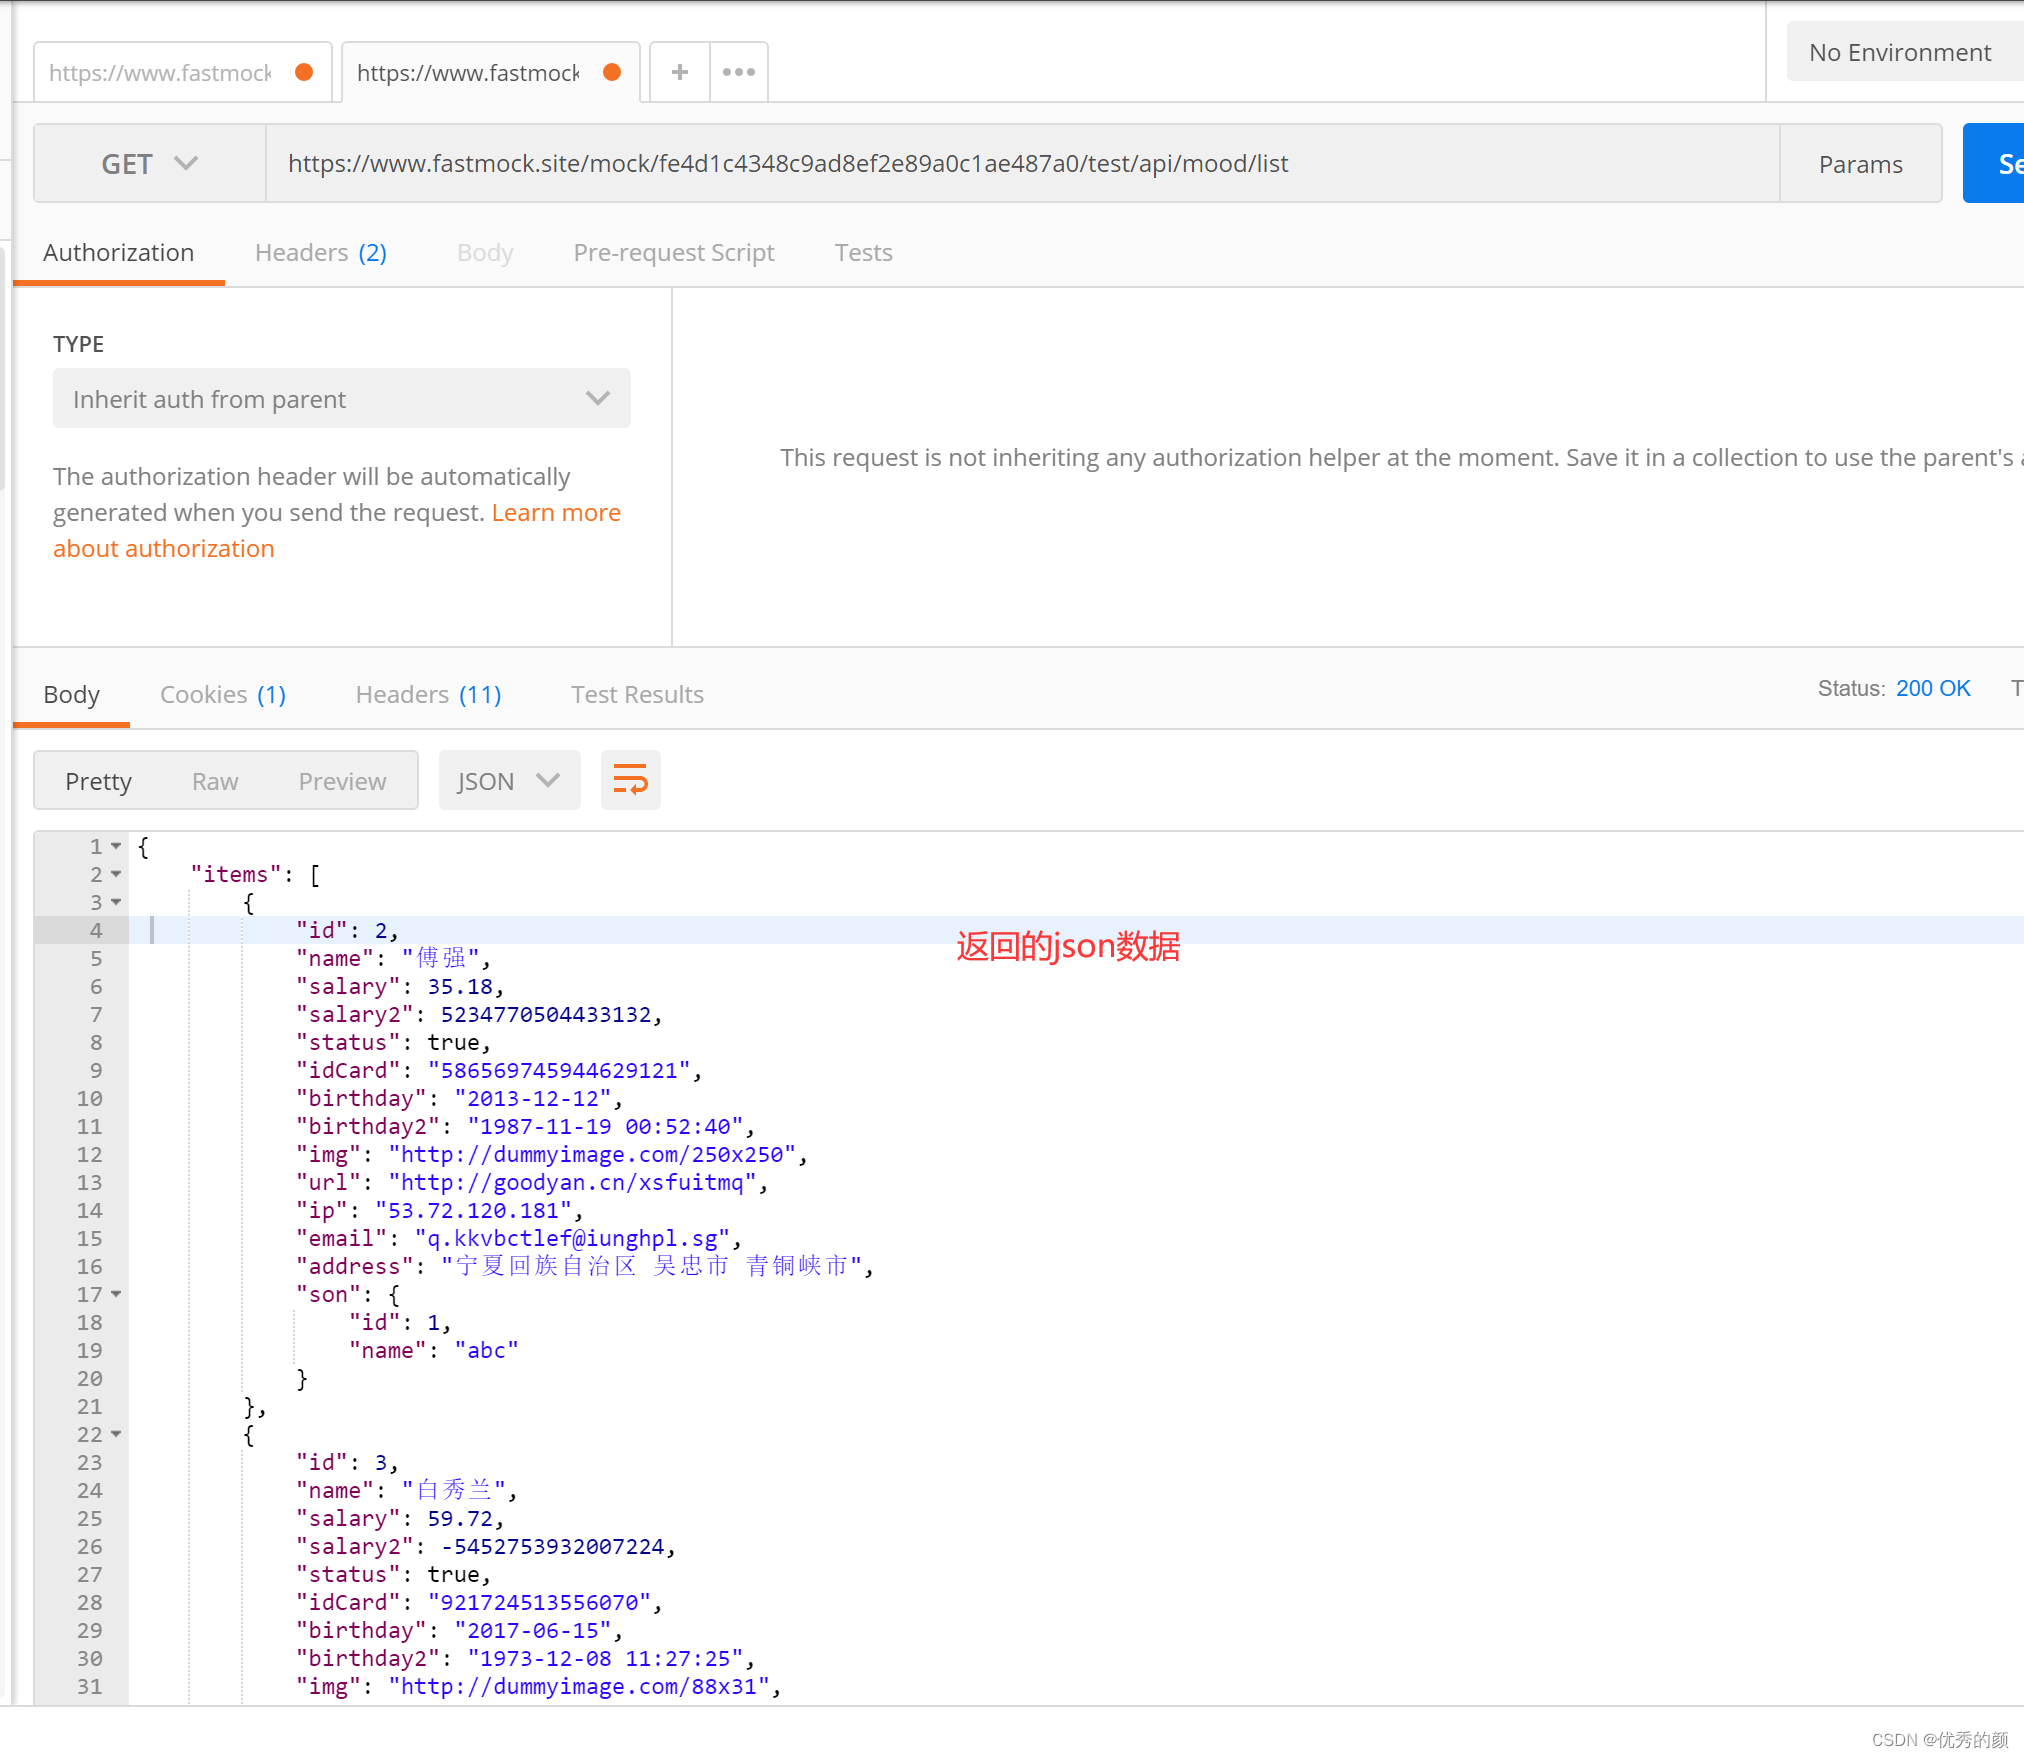Screen dimensions: 2024x1758
Task: Collapse the second item object at line 22
Action: 116,1434
